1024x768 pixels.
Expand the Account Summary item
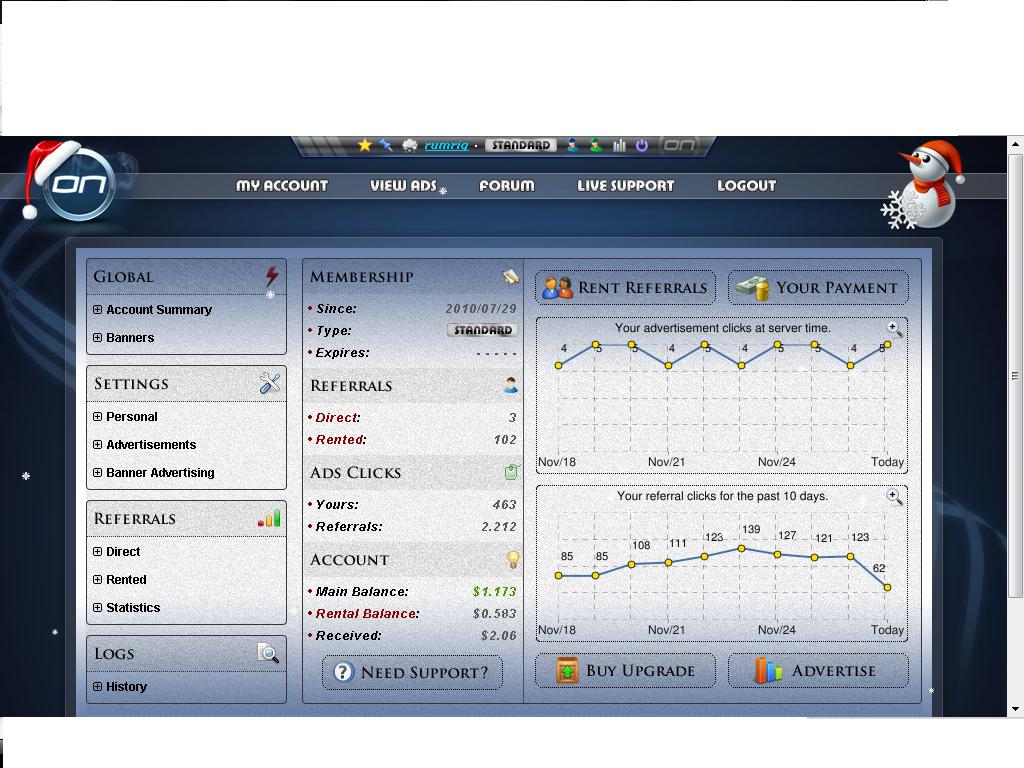click(x=98, y=310)
